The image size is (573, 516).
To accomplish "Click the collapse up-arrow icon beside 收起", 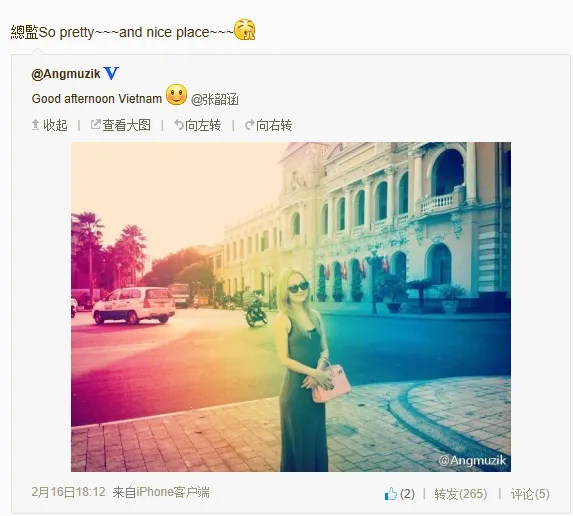I will tap(35, 125).
